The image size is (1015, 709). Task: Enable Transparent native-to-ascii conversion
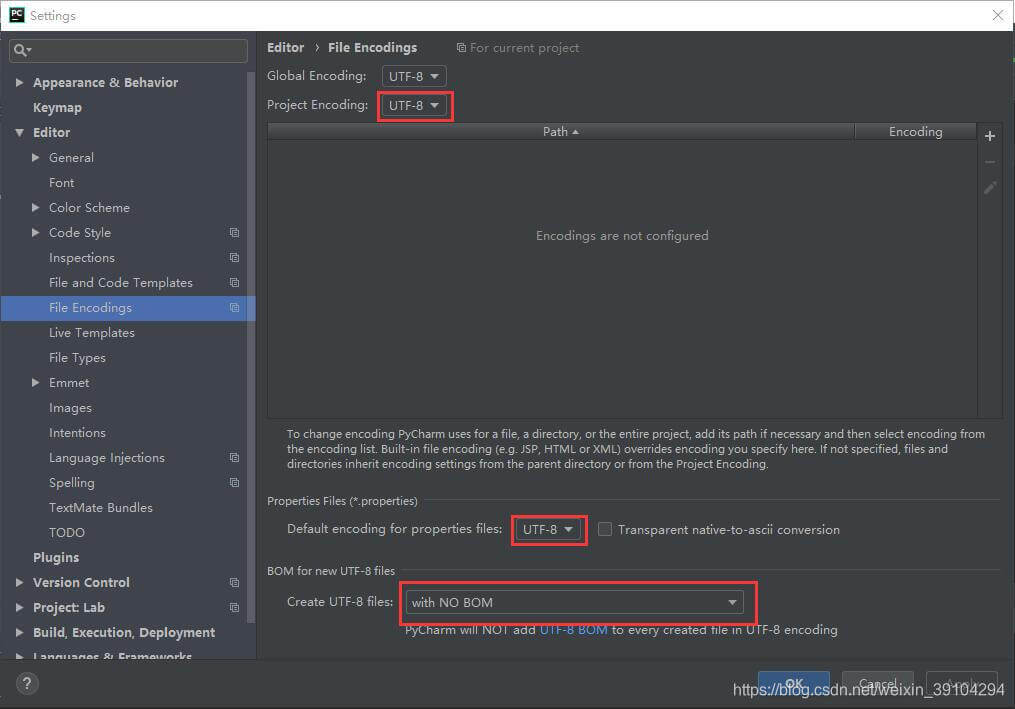coord(605,530)
